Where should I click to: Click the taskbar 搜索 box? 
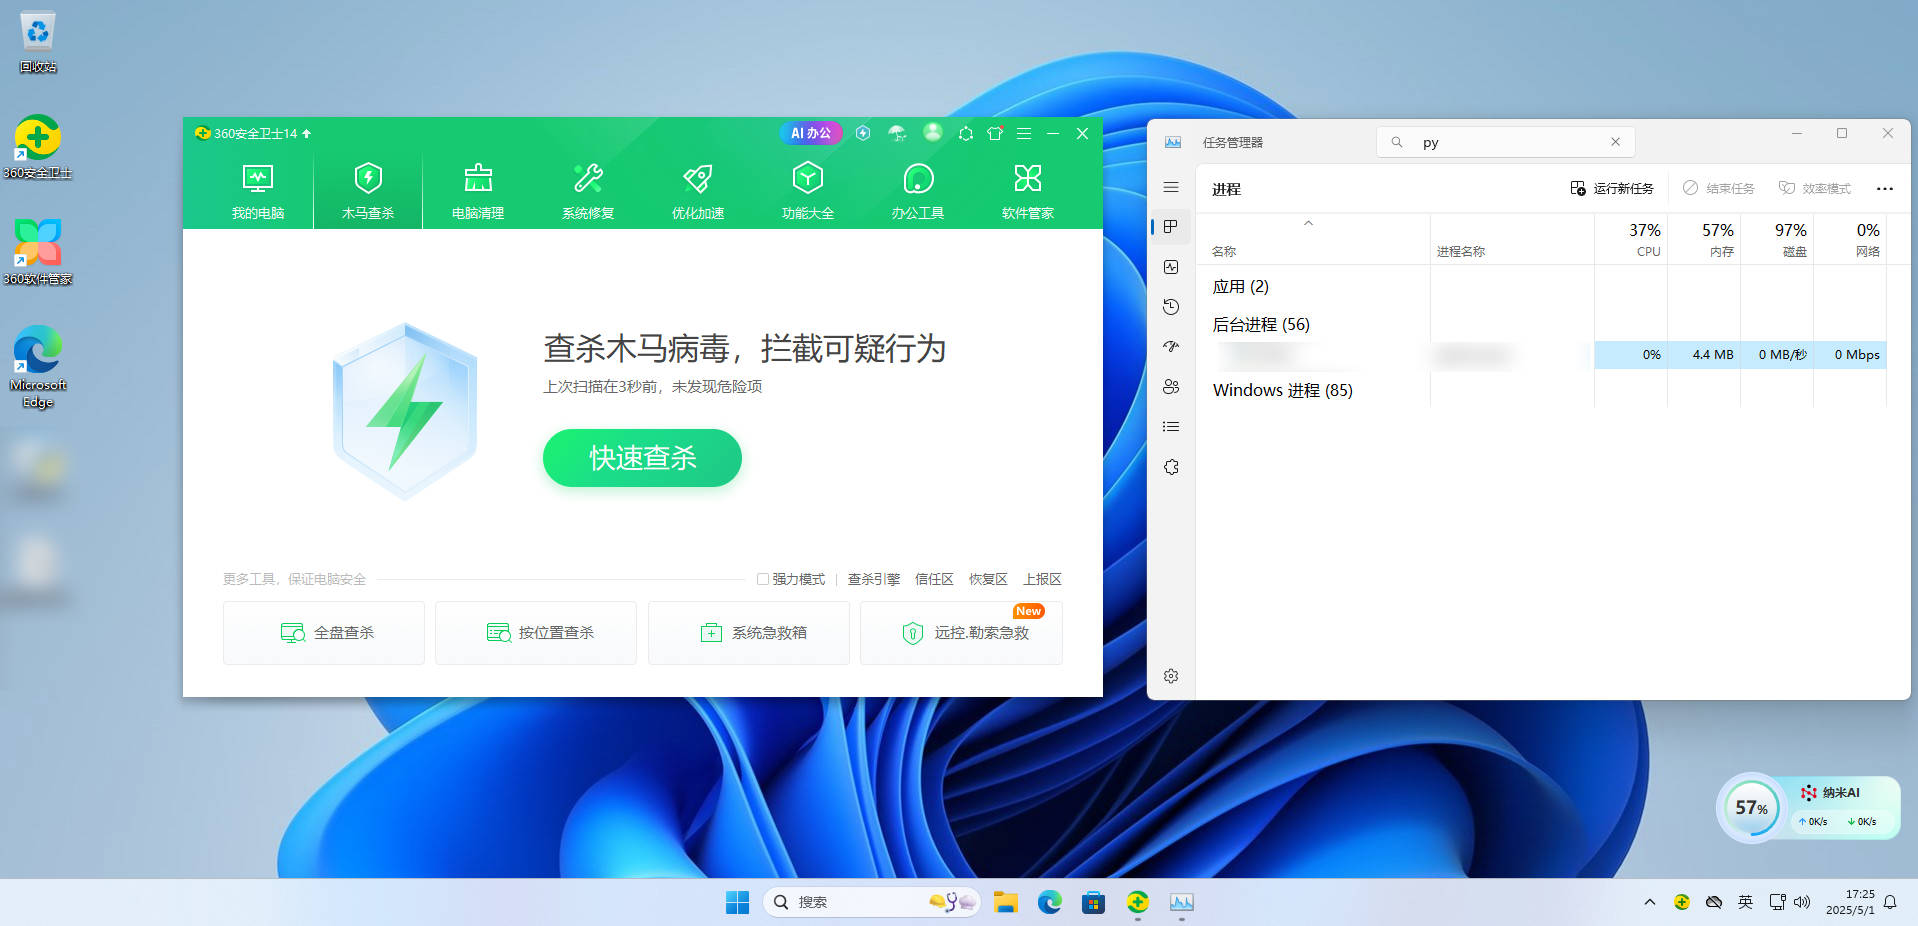click(x=871, y=902)
